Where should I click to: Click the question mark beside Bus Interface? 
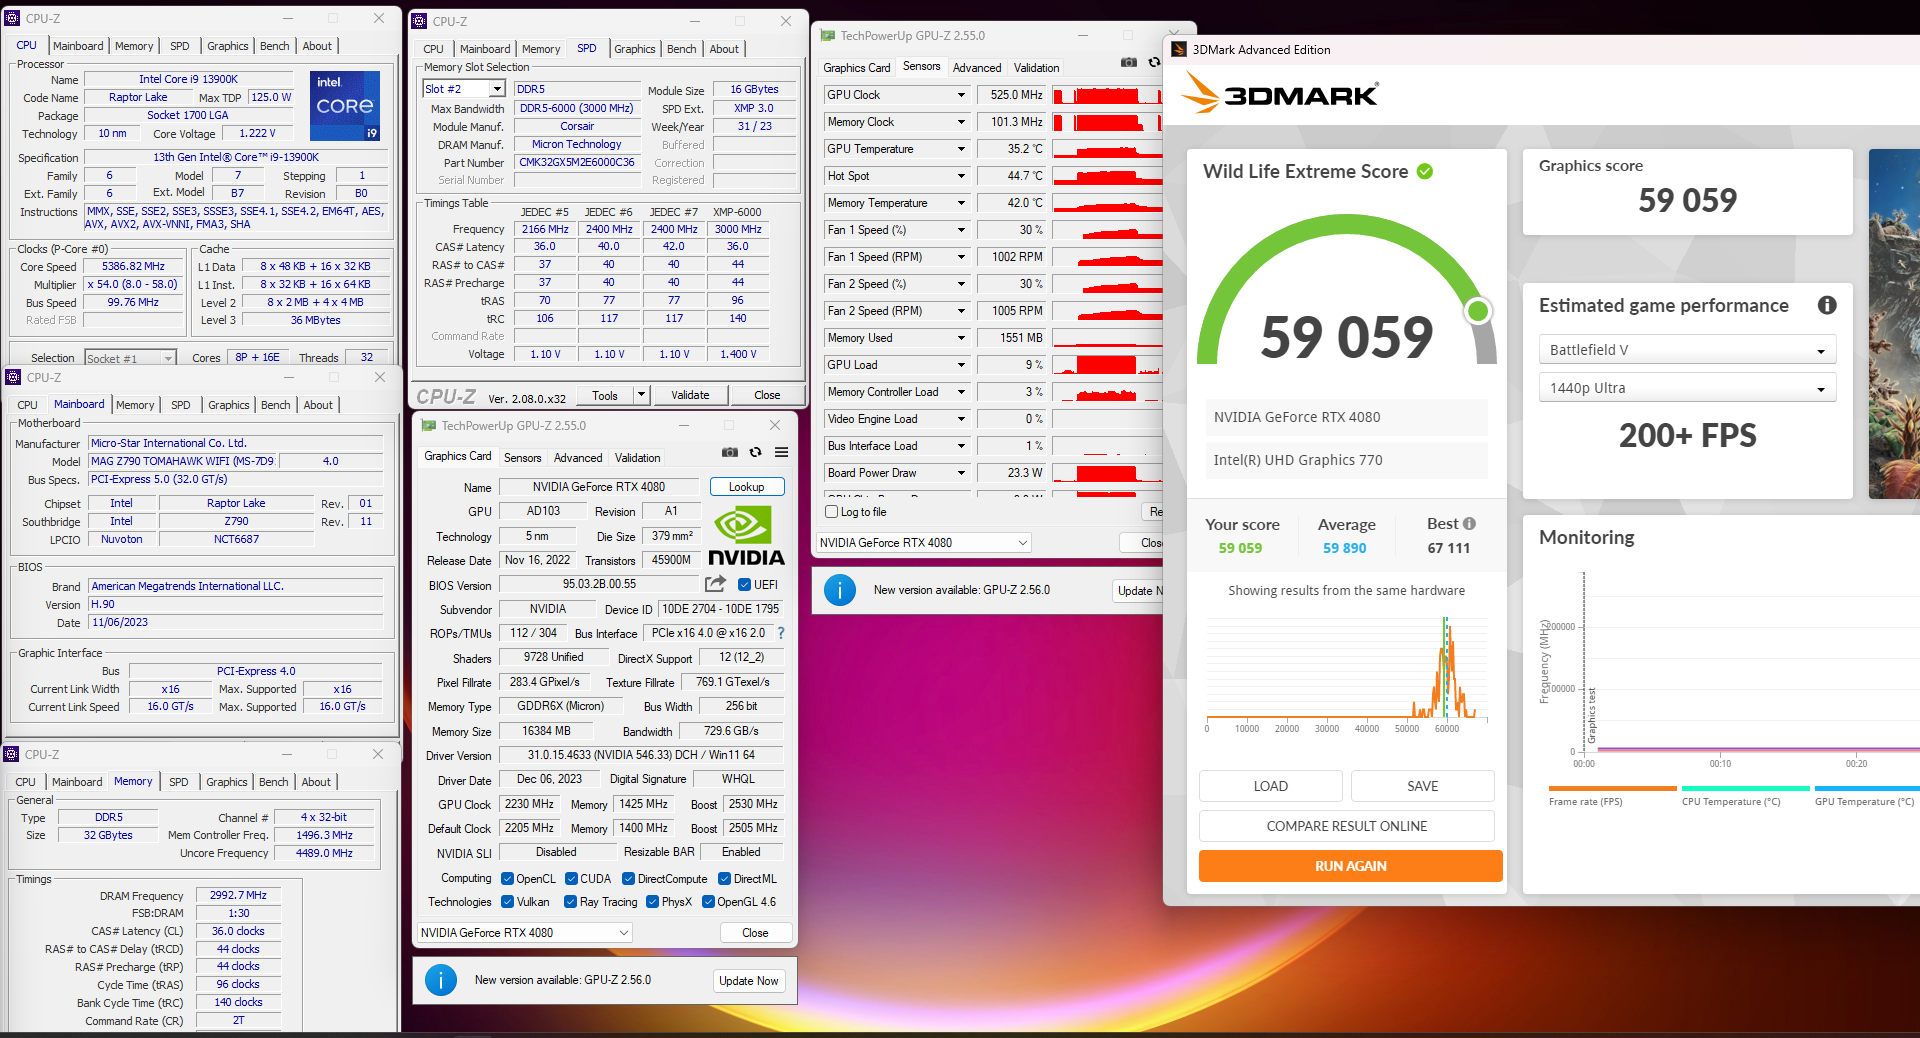tap(781, 633)
